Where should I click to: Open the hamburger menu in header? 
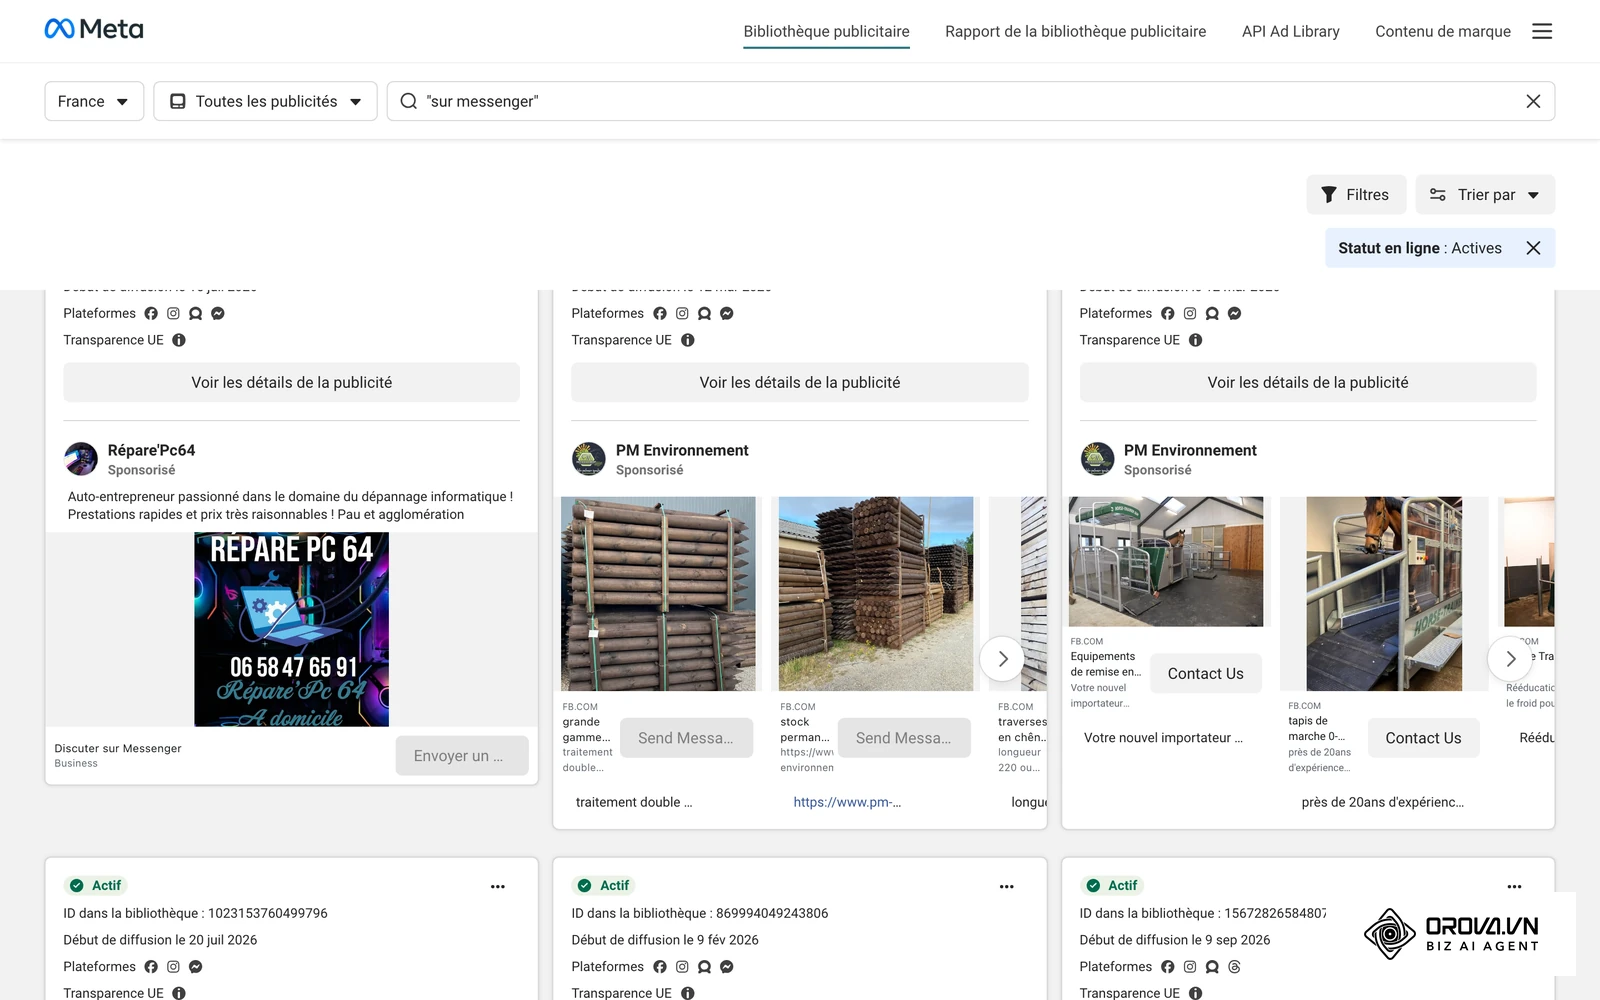(1542, 31)
